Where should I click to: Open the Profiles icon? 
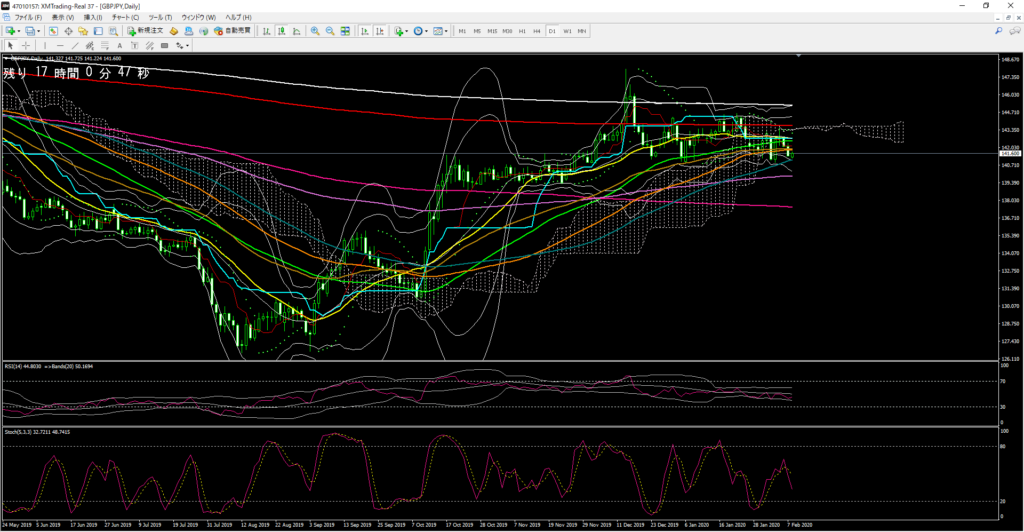coord(30,31)
